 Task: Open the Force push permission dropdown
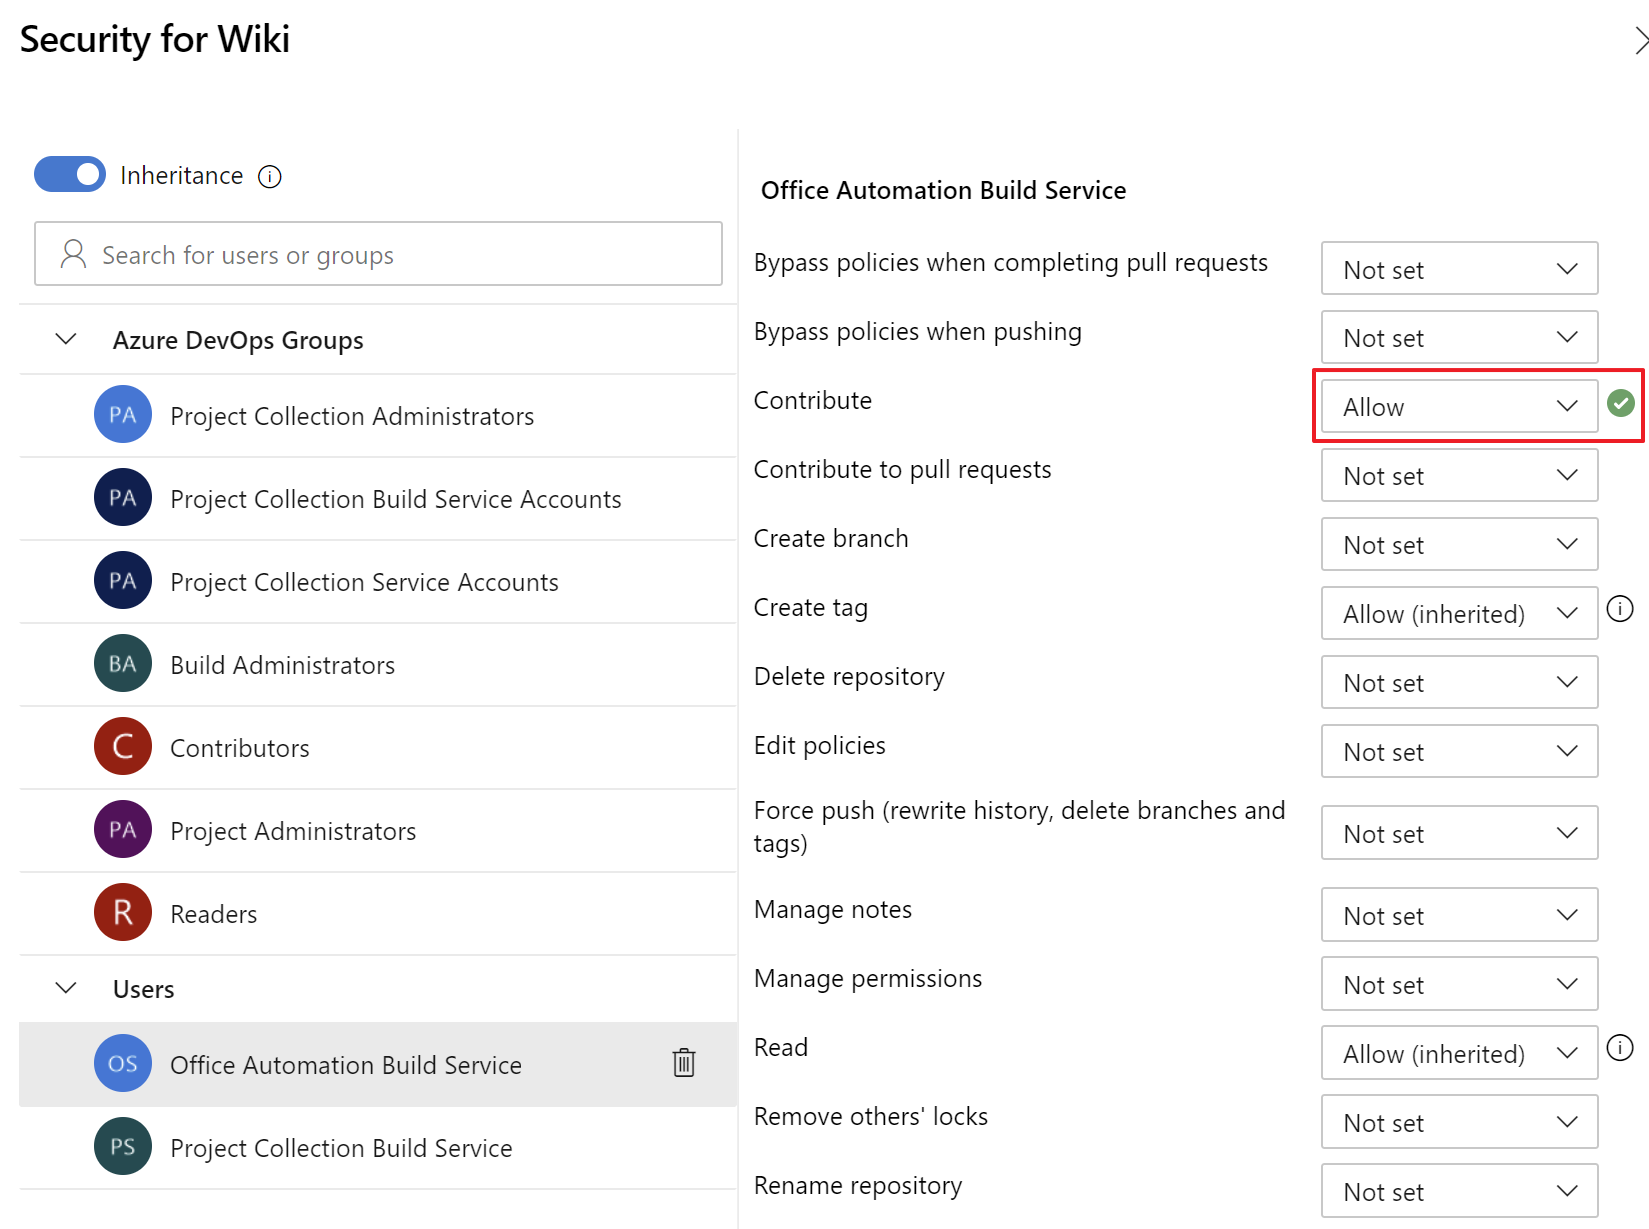[x=1459, y=832]
